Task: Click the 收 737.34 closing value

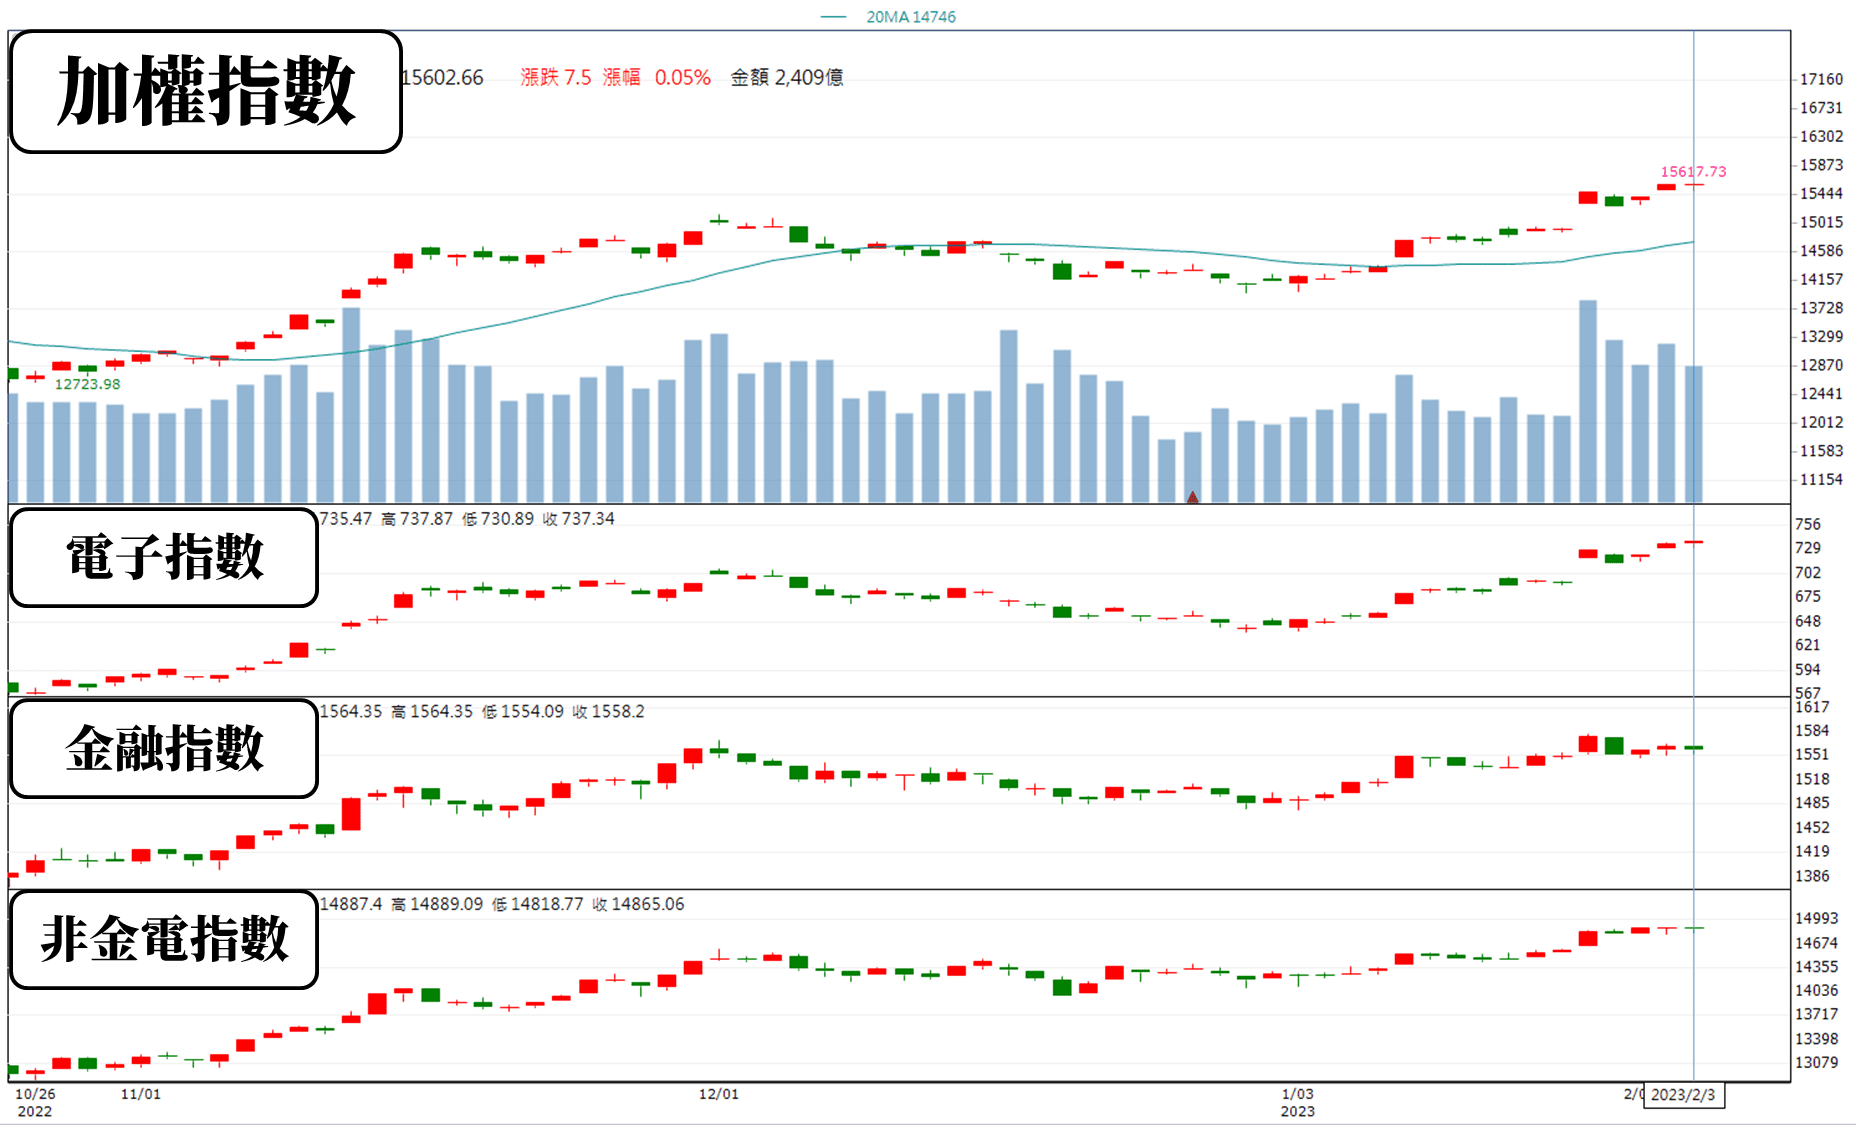Action: 578,519
